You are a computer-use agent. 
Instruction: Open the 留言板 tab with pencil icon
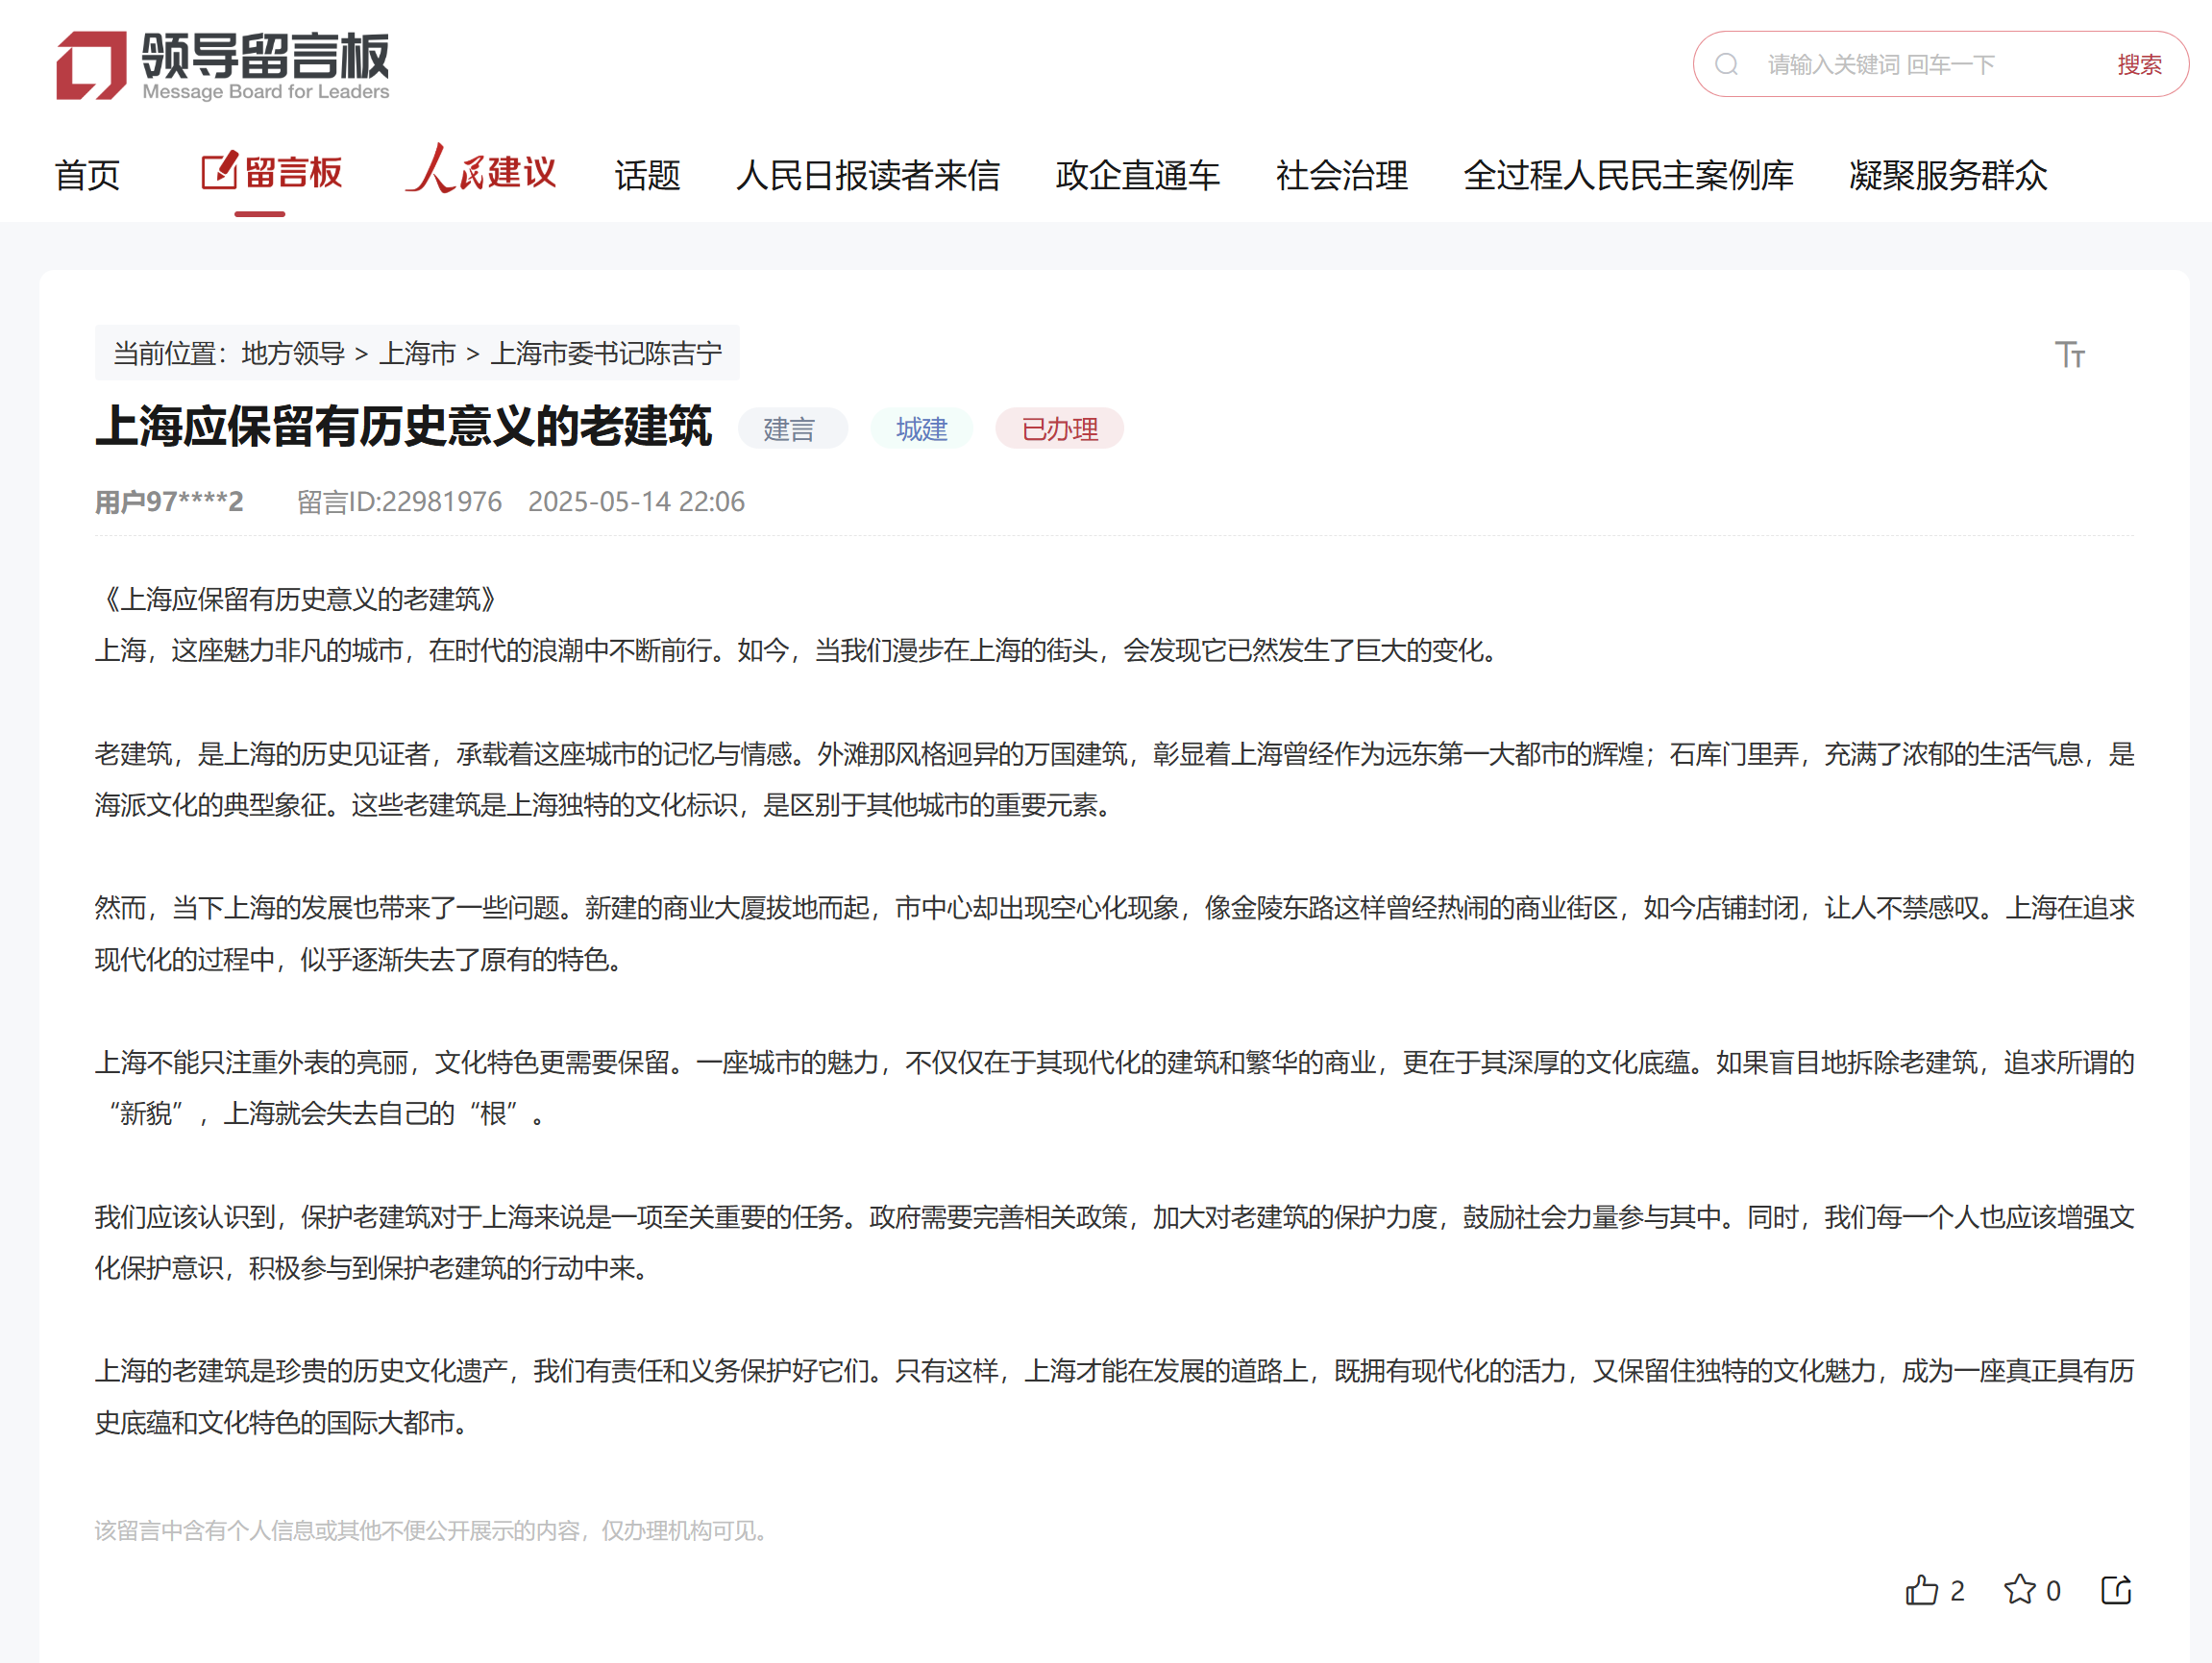272,174
